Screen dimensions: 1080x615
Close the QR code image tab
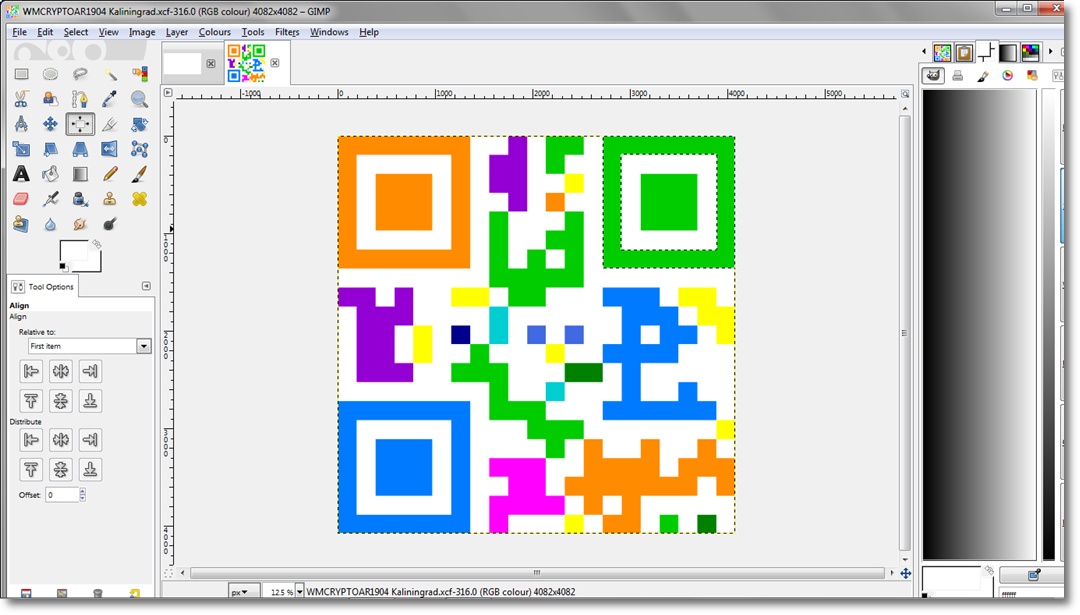click(x=275, y=63)
